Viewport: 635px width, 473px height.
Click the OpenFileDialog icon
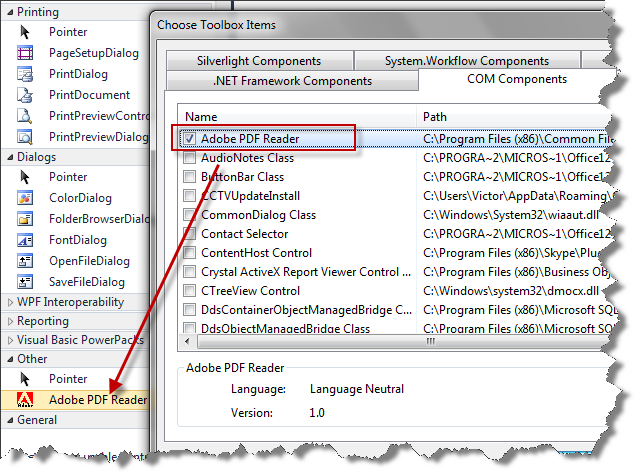[x=25, y=261]
